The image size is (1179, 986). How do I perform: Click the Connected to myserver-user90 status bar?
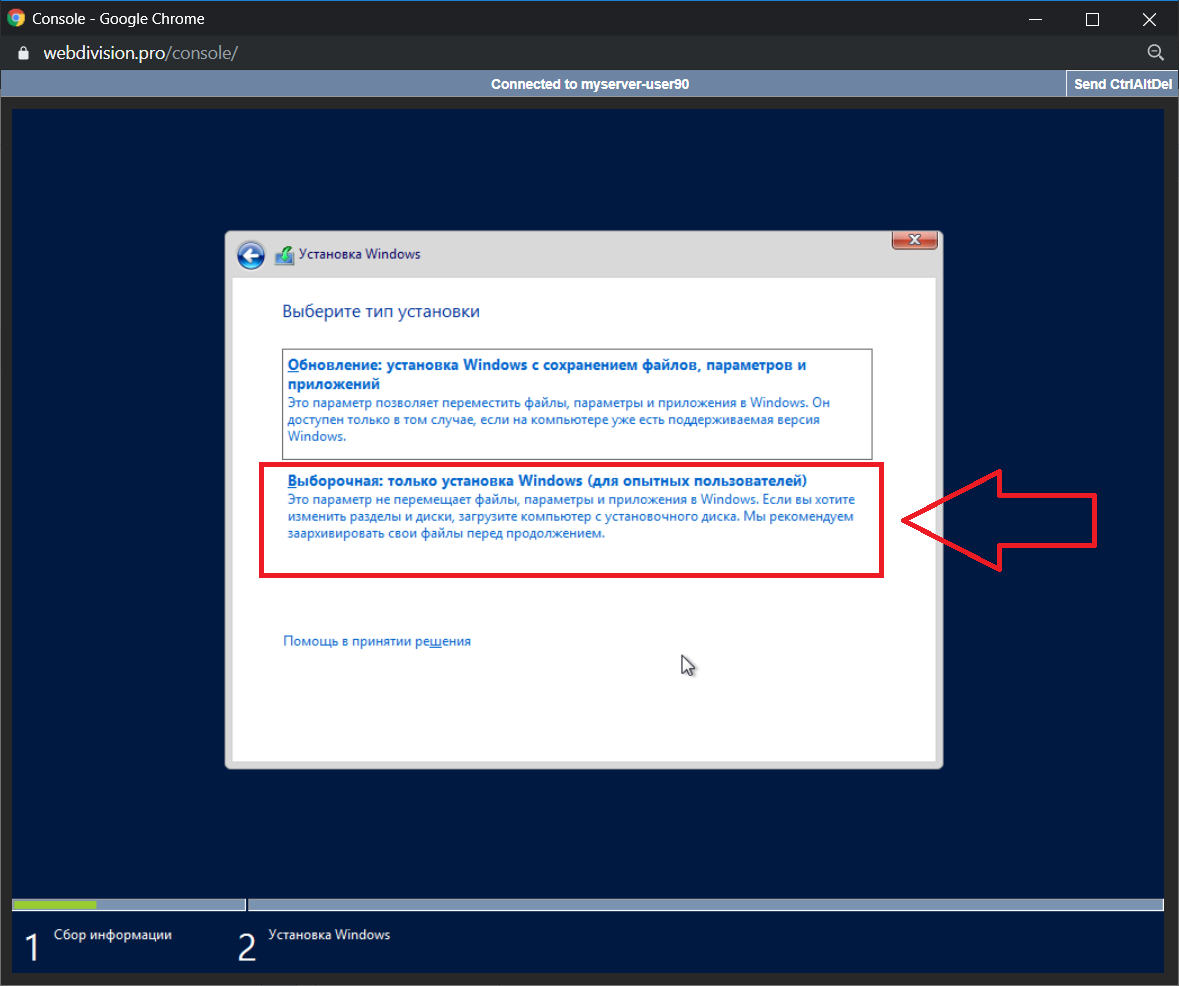tap(589, 84)
